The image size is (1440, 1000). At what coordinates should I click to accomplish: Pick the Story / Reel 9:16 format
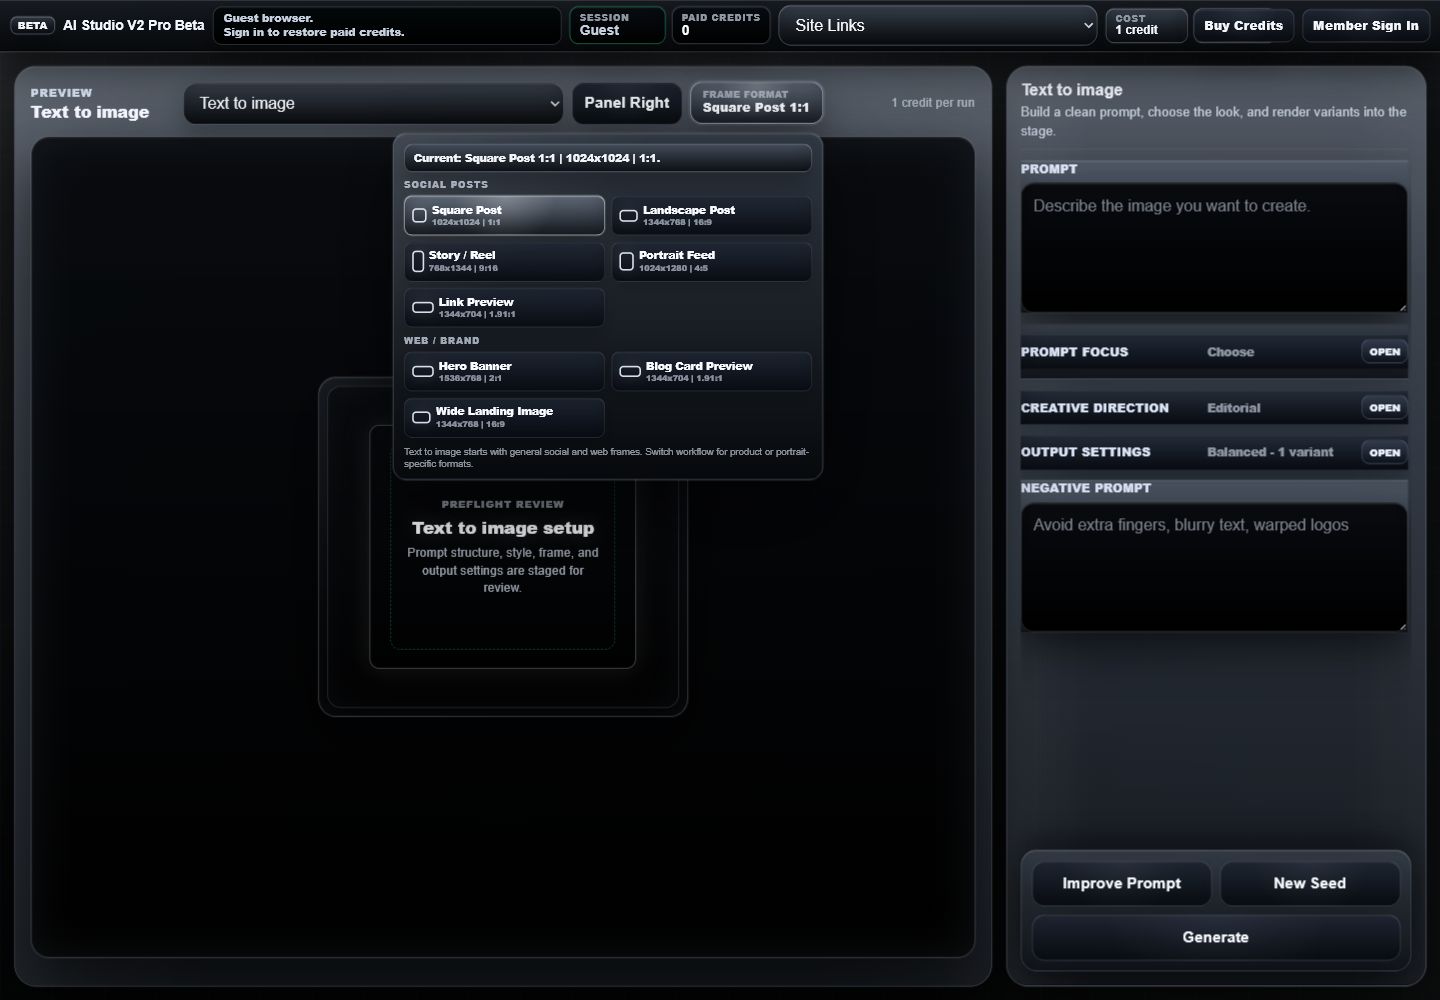504,261
